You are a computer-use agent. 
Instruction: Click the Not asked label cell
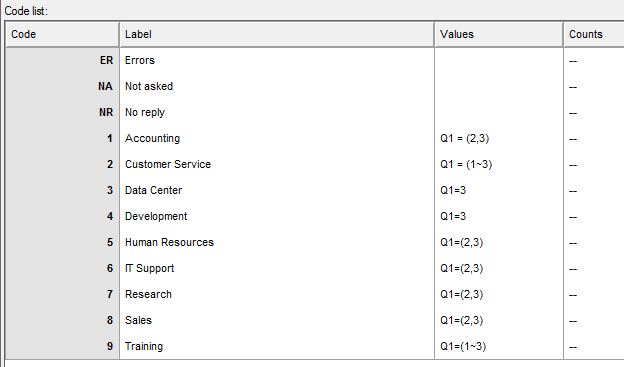[x=277, y=86]
